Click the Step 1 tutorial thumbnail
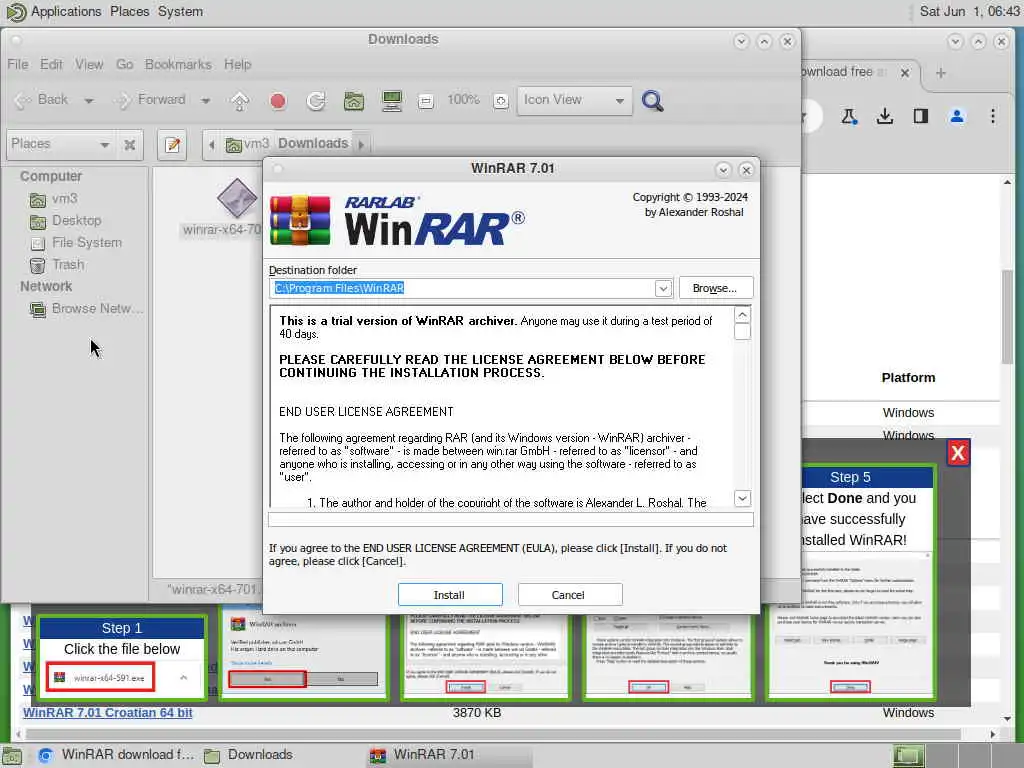This screenshot has height=768, width=1024. coord(122,658)
